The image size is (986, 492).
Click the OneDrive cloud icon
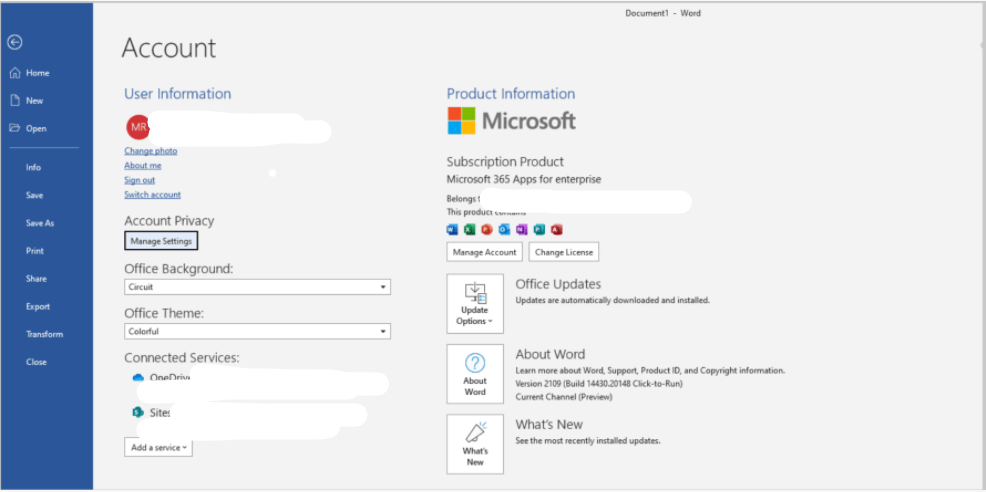138,378
